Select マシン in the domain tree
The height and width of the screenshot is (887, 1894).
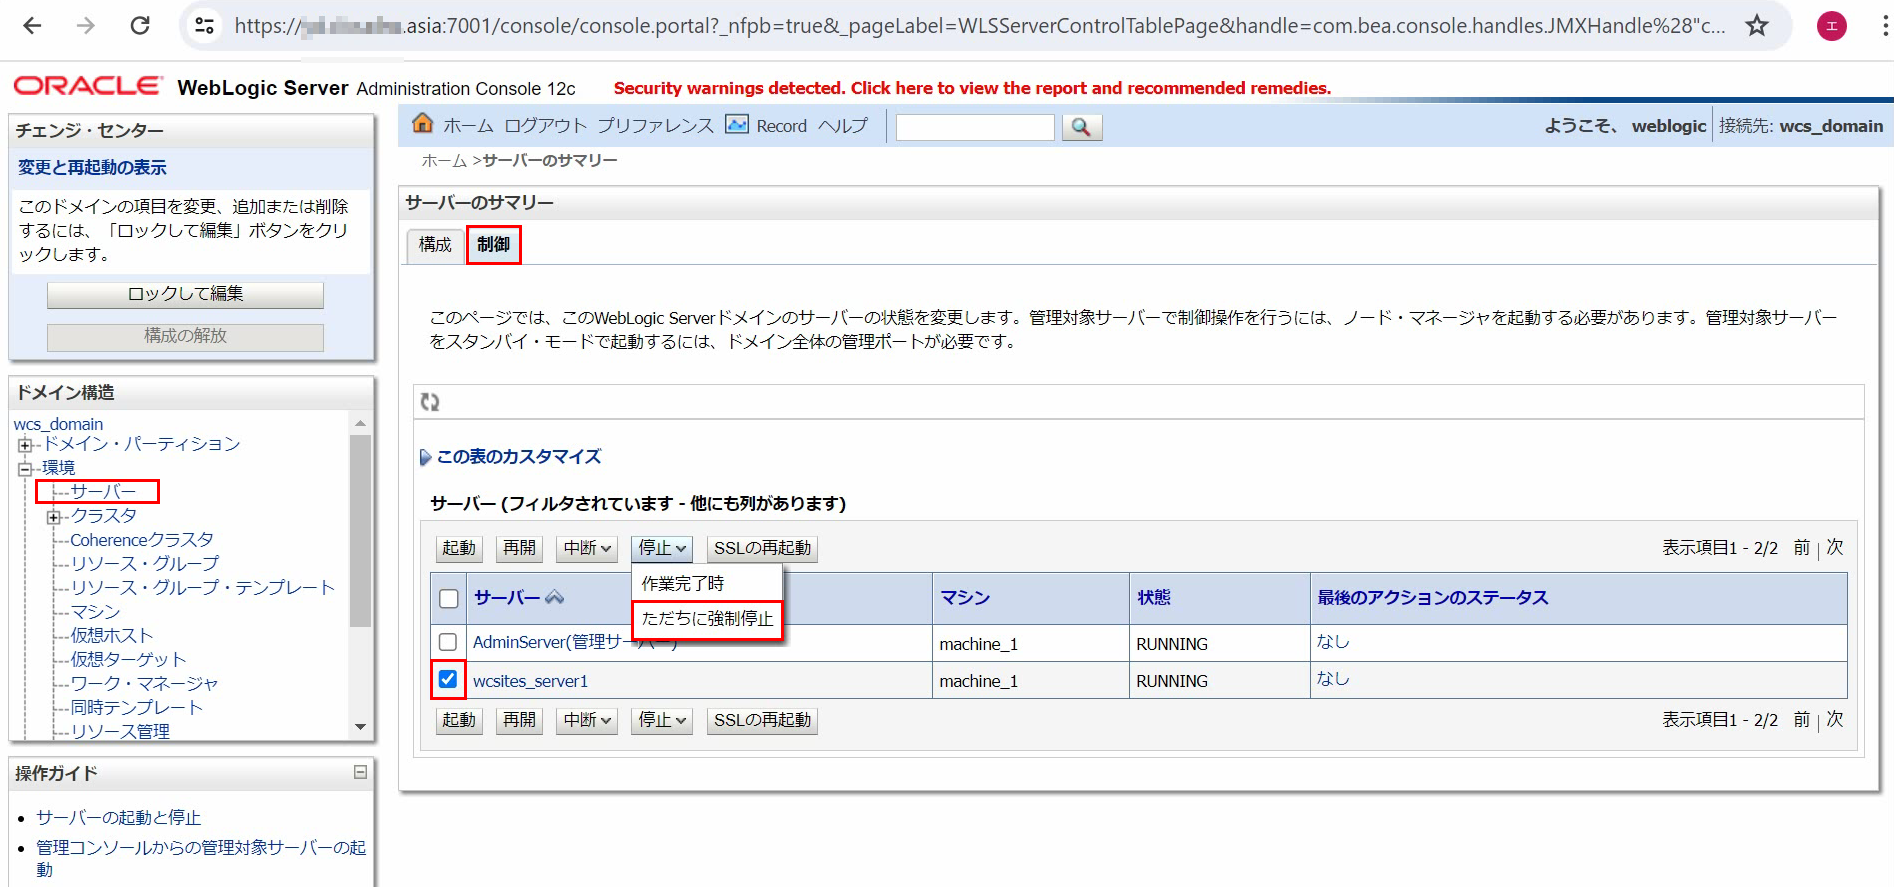point(95,612)
